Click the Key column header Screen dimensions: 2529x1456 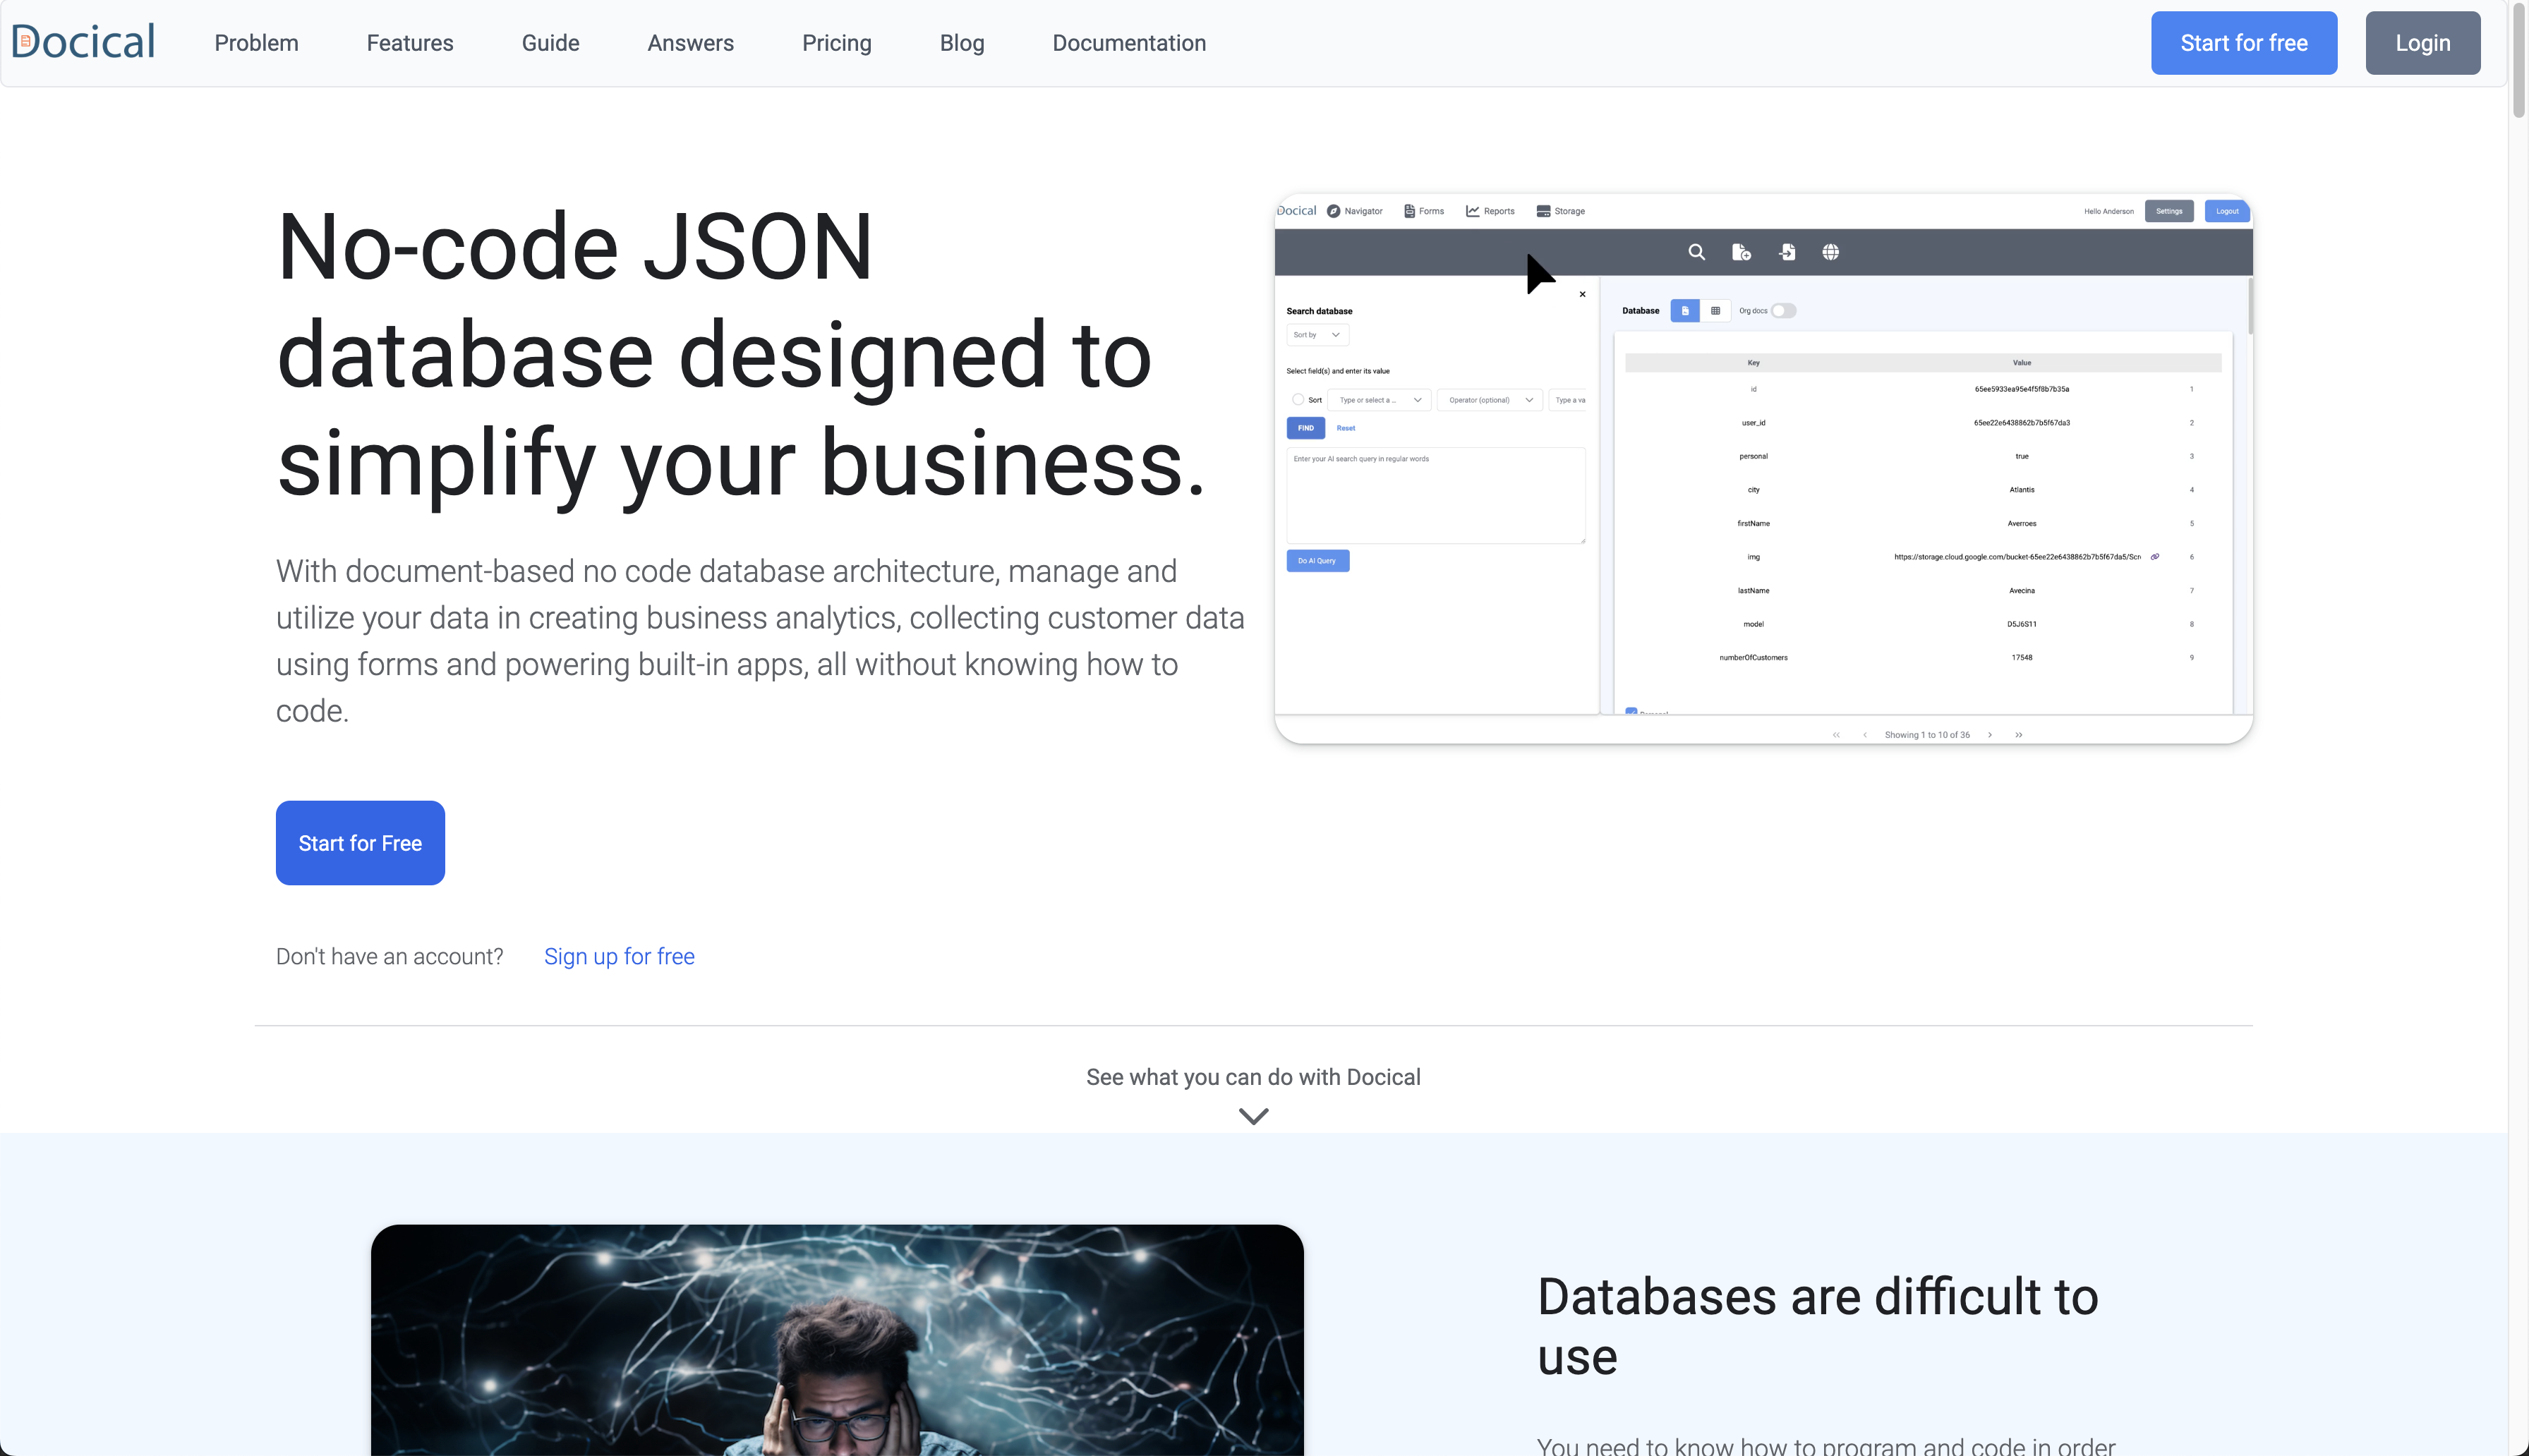click(x=1753, y=363)
